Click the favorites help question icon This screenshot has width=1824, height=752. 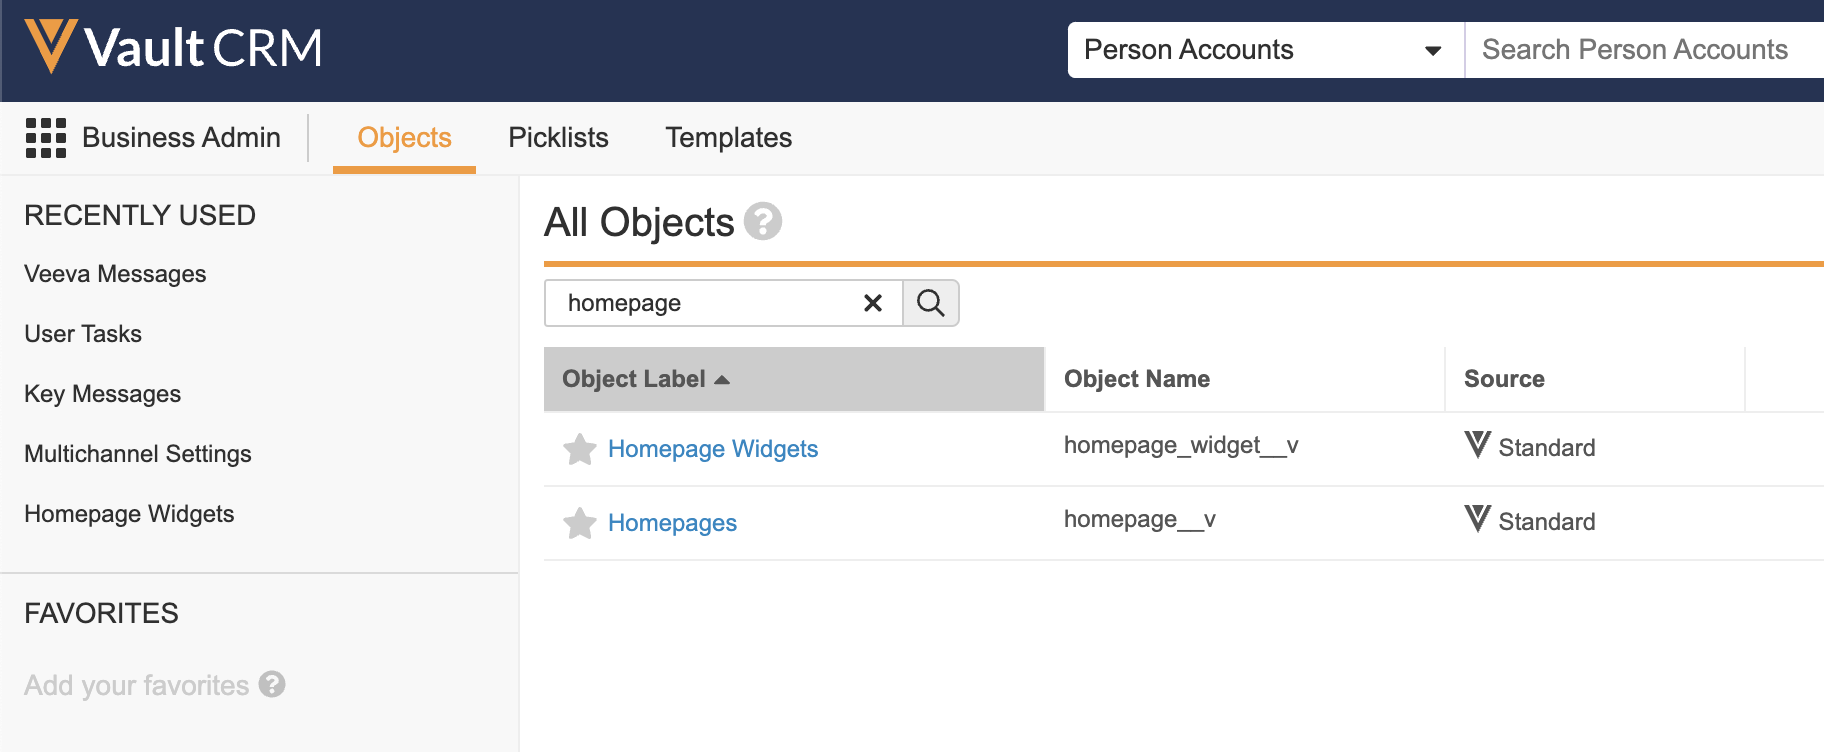pyautogui.click(x=272, y=684)
